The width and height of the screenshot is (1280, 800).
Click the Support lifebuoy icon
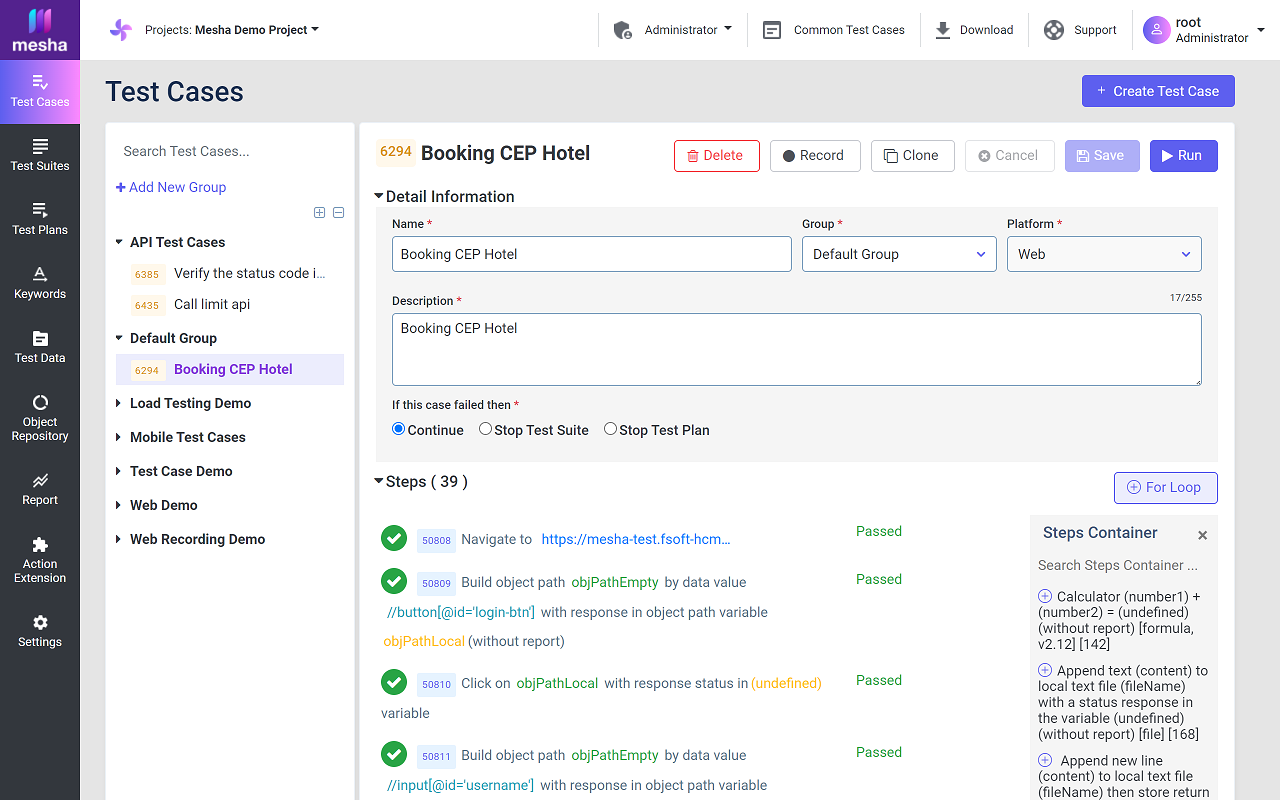(1054, 30)
